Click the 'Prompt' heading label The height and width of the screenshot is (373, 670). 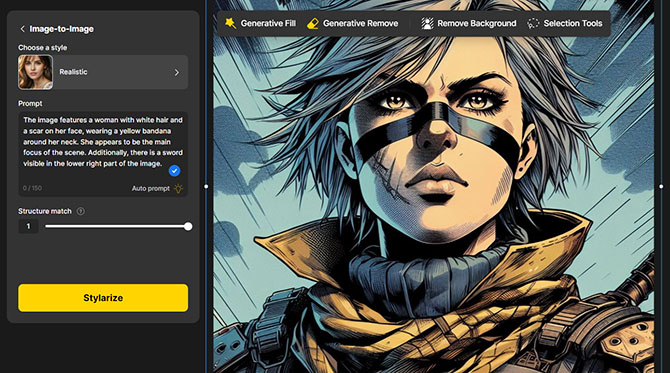point(30,103)
